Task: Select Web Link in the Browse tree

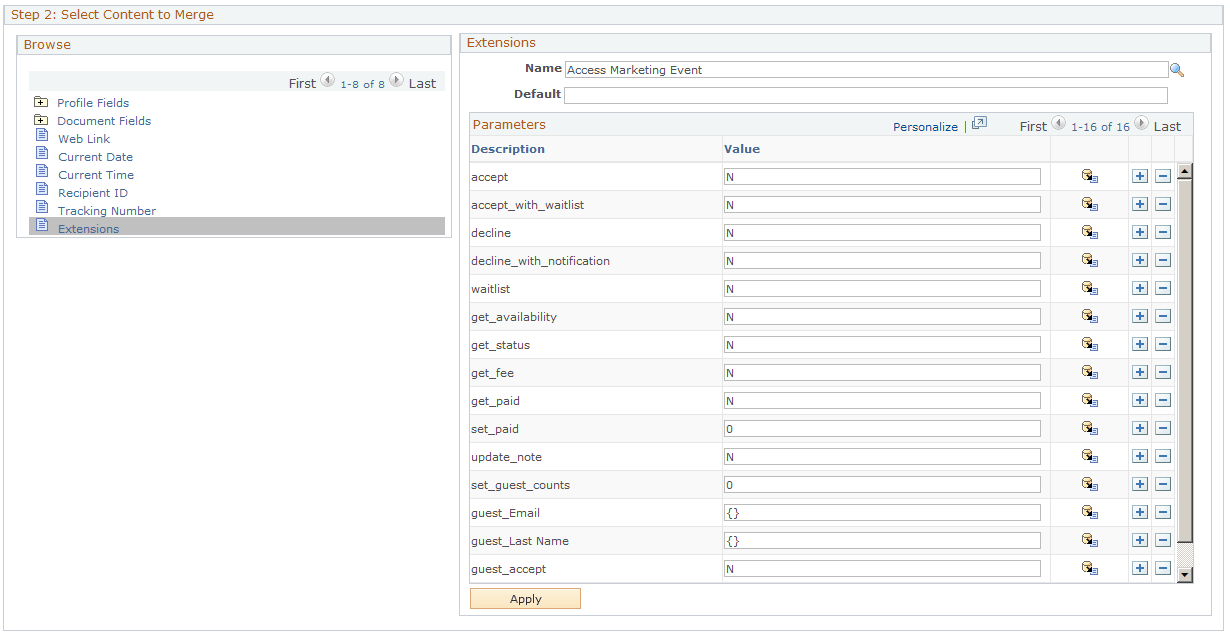Action: pos(84,138)
